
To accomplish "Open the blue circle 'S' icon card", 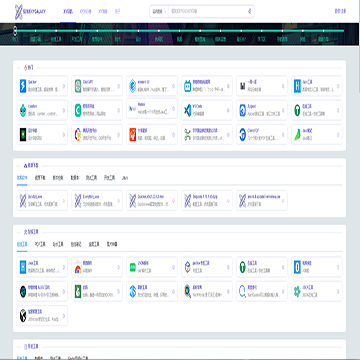I will (x=152, y=291).
